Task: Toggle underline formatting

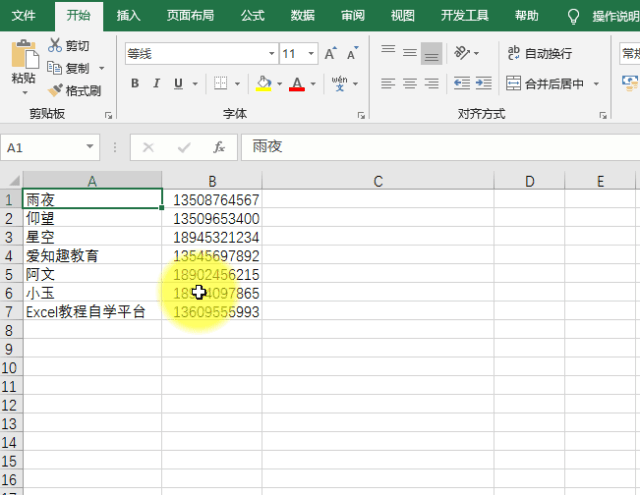Action: (178, 84)
